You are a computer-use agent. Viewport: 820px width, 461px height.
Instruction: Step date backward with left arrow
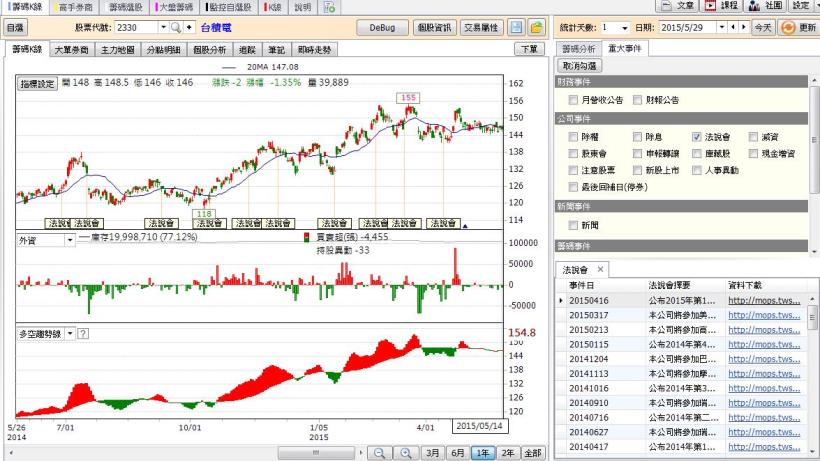(x=733, y=27)
